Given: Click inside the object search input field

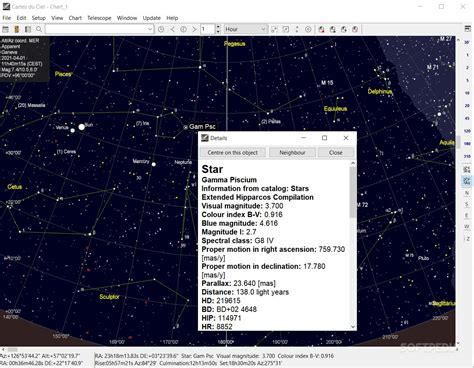Looking at the screenshot, I should point(96,29).
